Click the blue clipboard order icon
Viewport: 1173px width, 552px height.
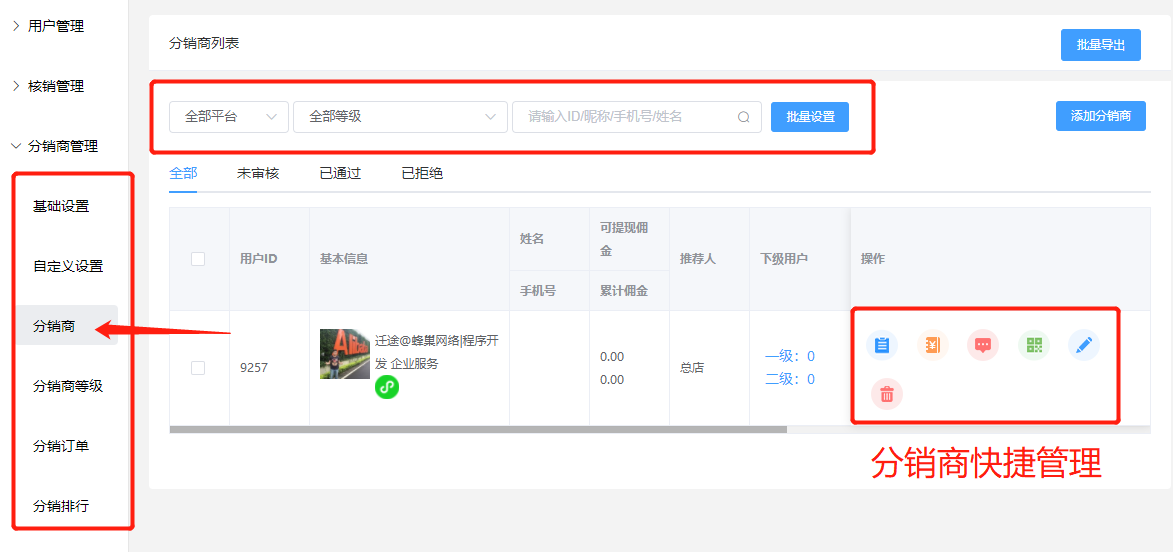click(881, 345)
